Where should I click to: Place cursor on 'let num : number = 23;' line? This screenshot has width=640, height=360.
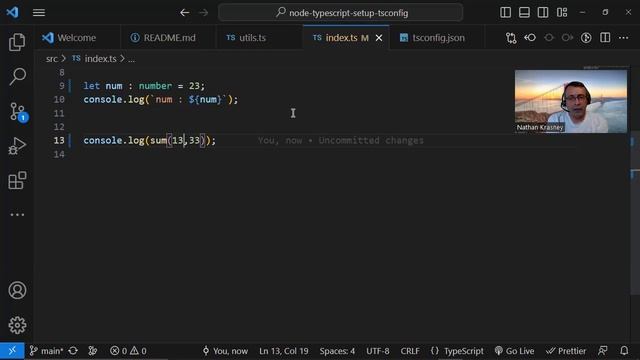144,86
